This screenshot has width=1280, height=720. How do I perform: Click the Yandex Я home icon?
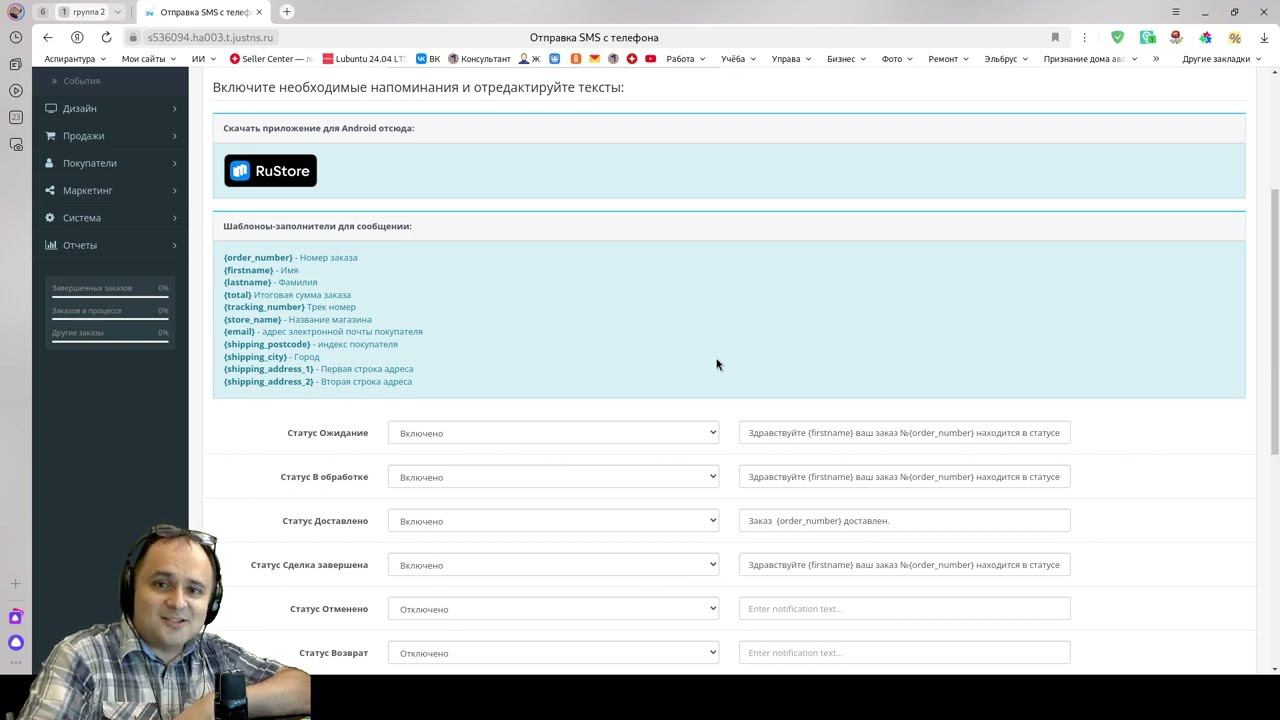coord(77,37)
